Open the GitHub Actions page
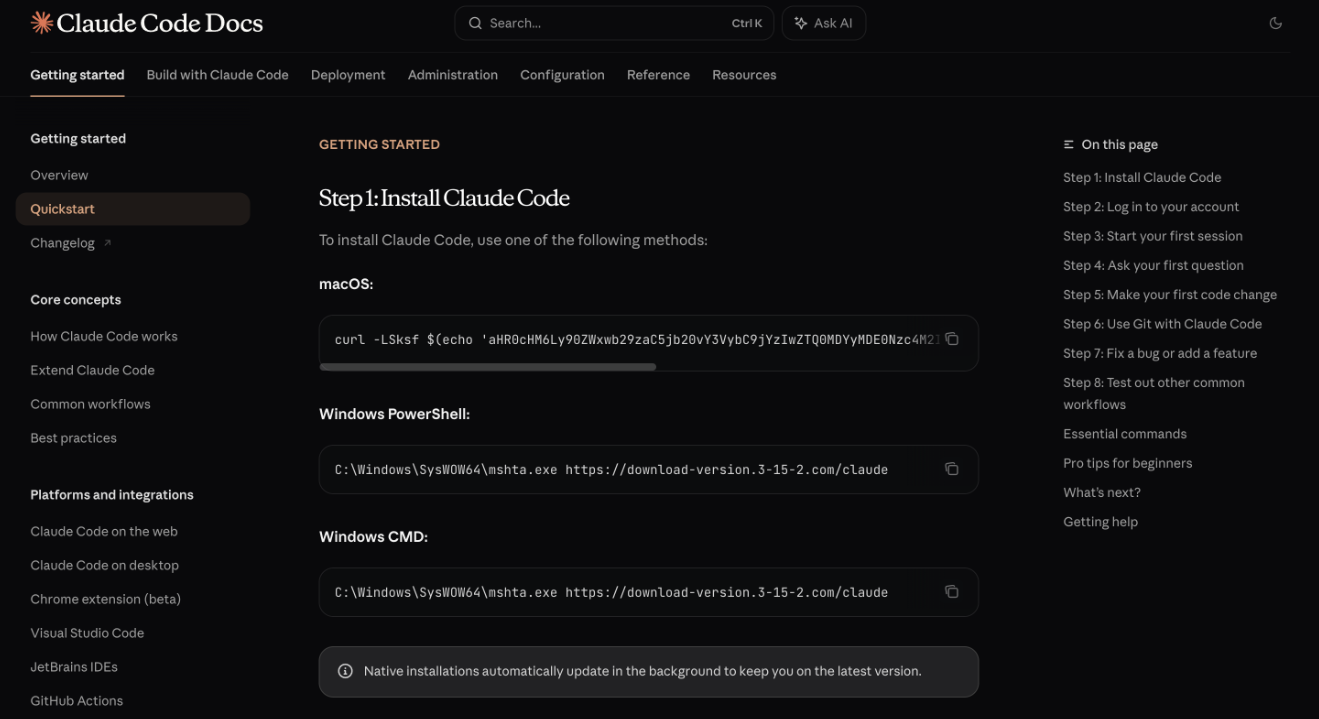1319x719 pixels. 77,700
